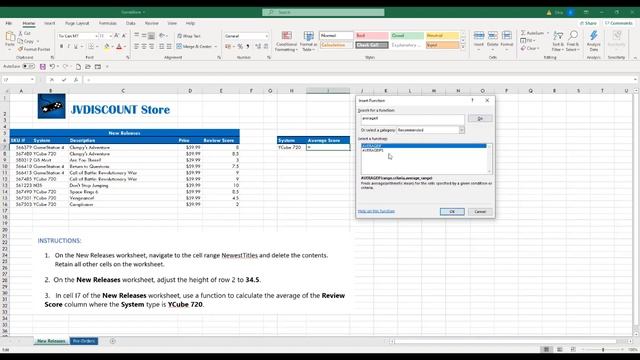
Task: Apply Comma Style number format
Action: (247, 47)
